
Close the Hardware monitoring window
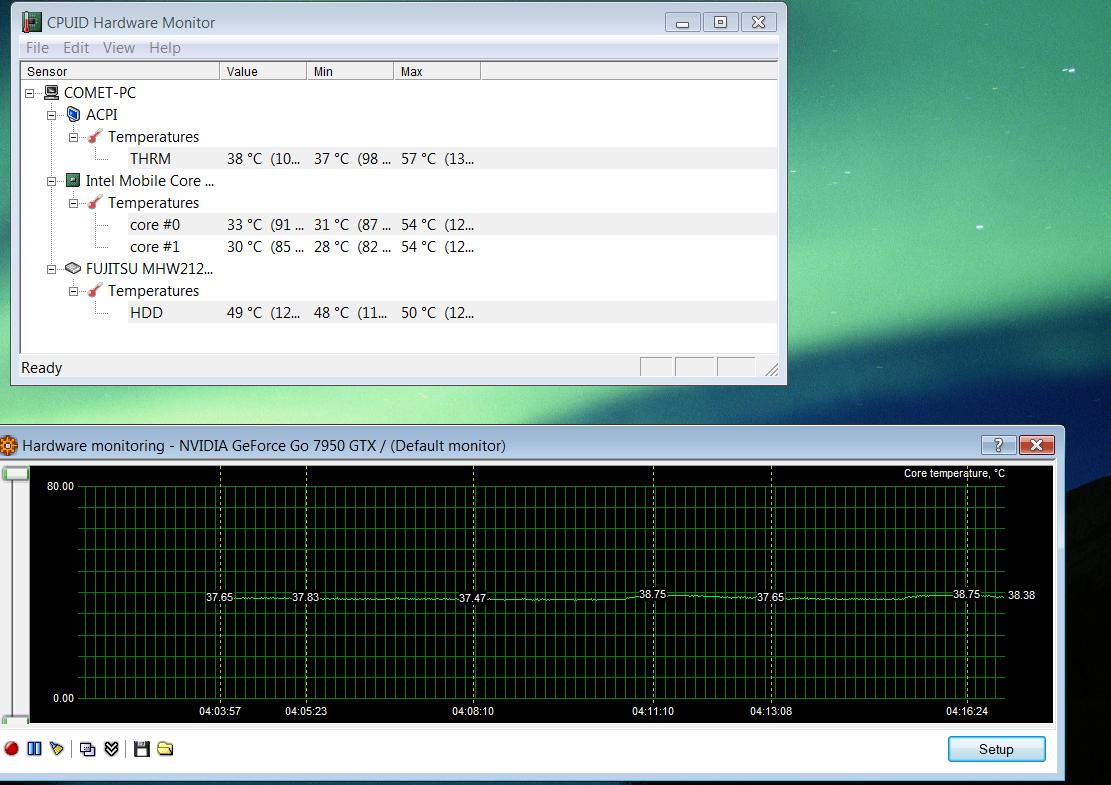point(1037,445)
